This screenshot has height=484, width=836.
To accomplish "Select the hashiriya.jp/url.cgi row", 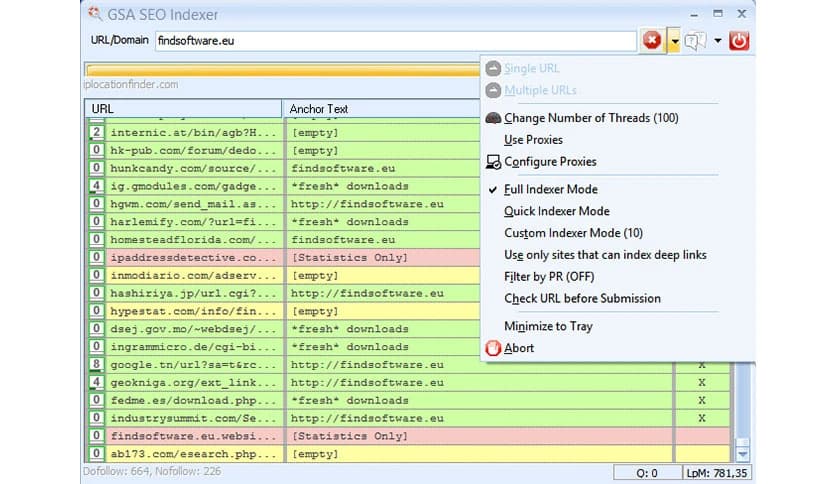I will pyautogui.click(x=283, y=293).
